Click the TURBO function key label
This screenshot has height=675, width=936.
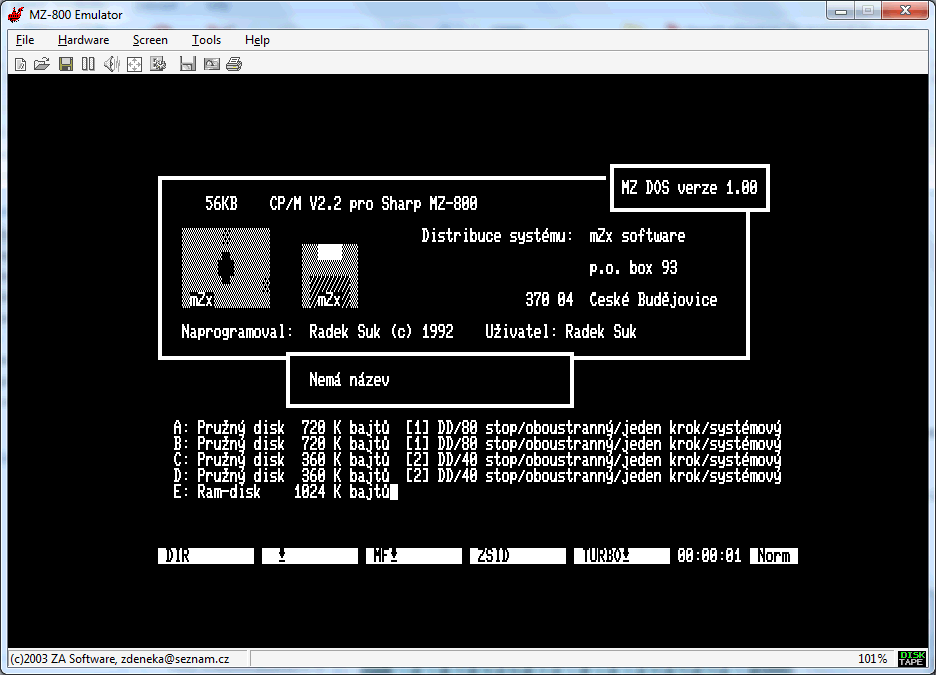pos(621,556)
